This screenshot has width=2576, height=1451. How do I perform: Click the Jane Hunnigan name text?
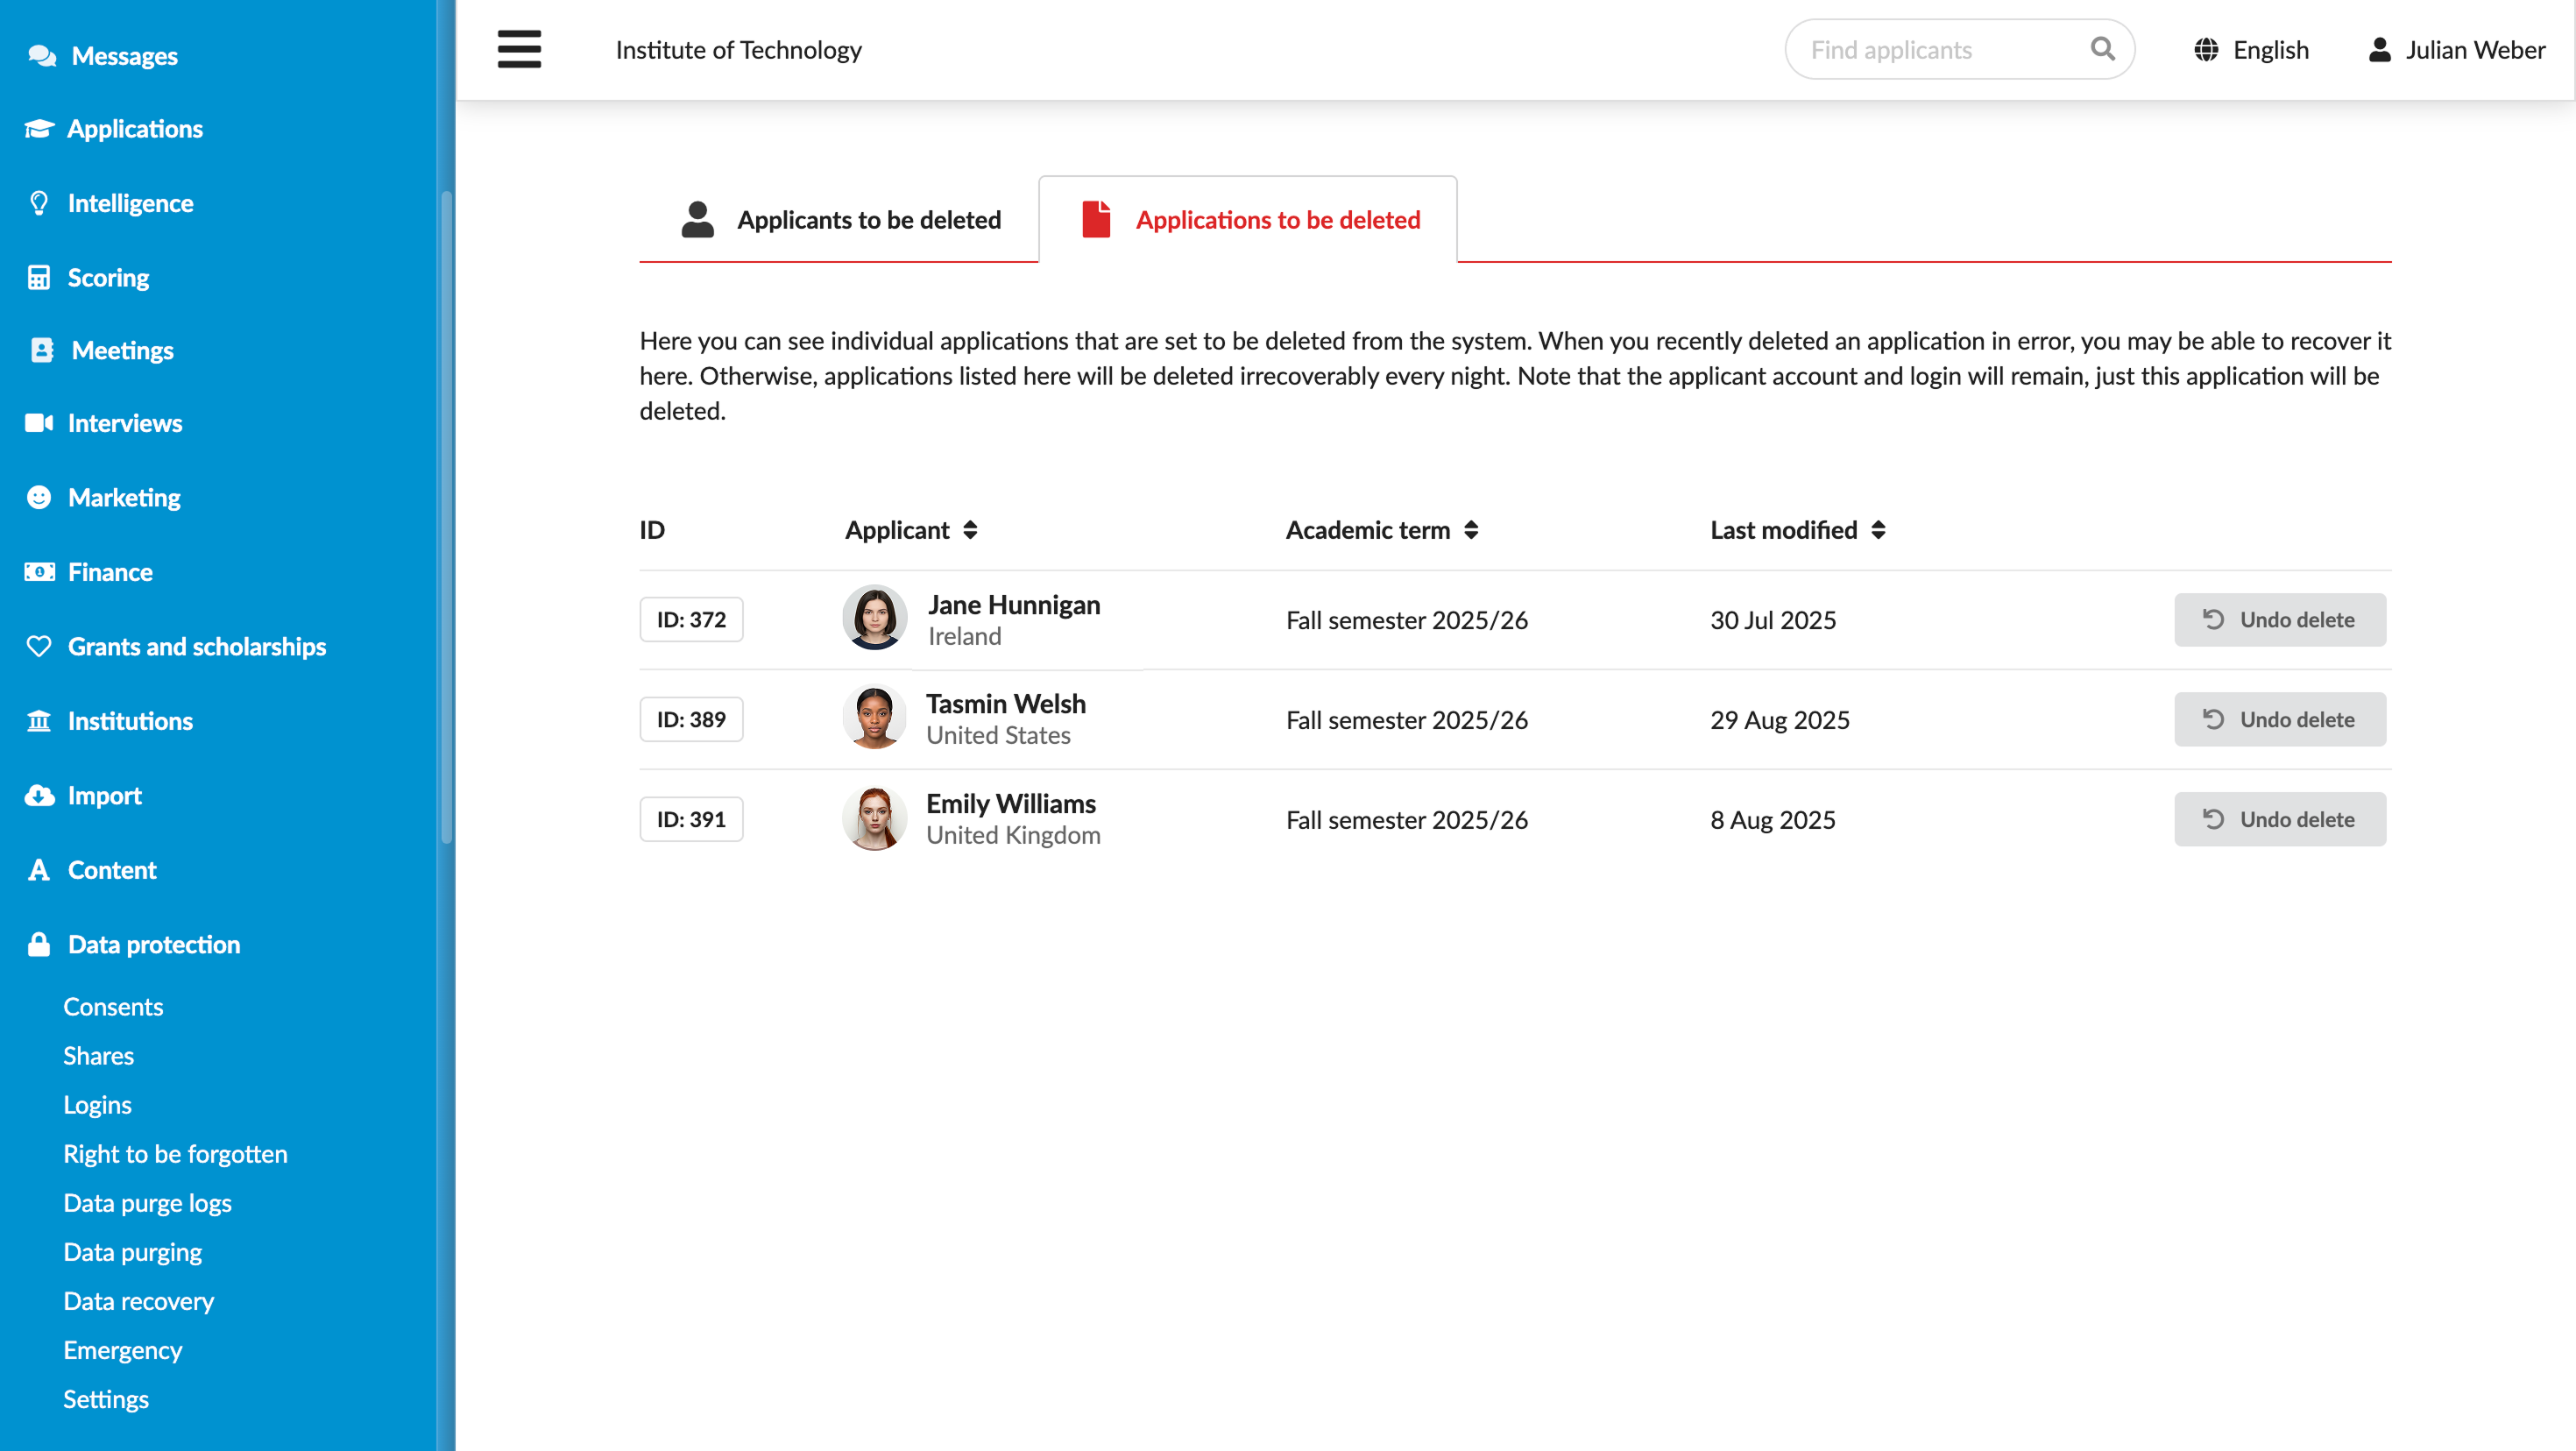[x=1014, y=605]
